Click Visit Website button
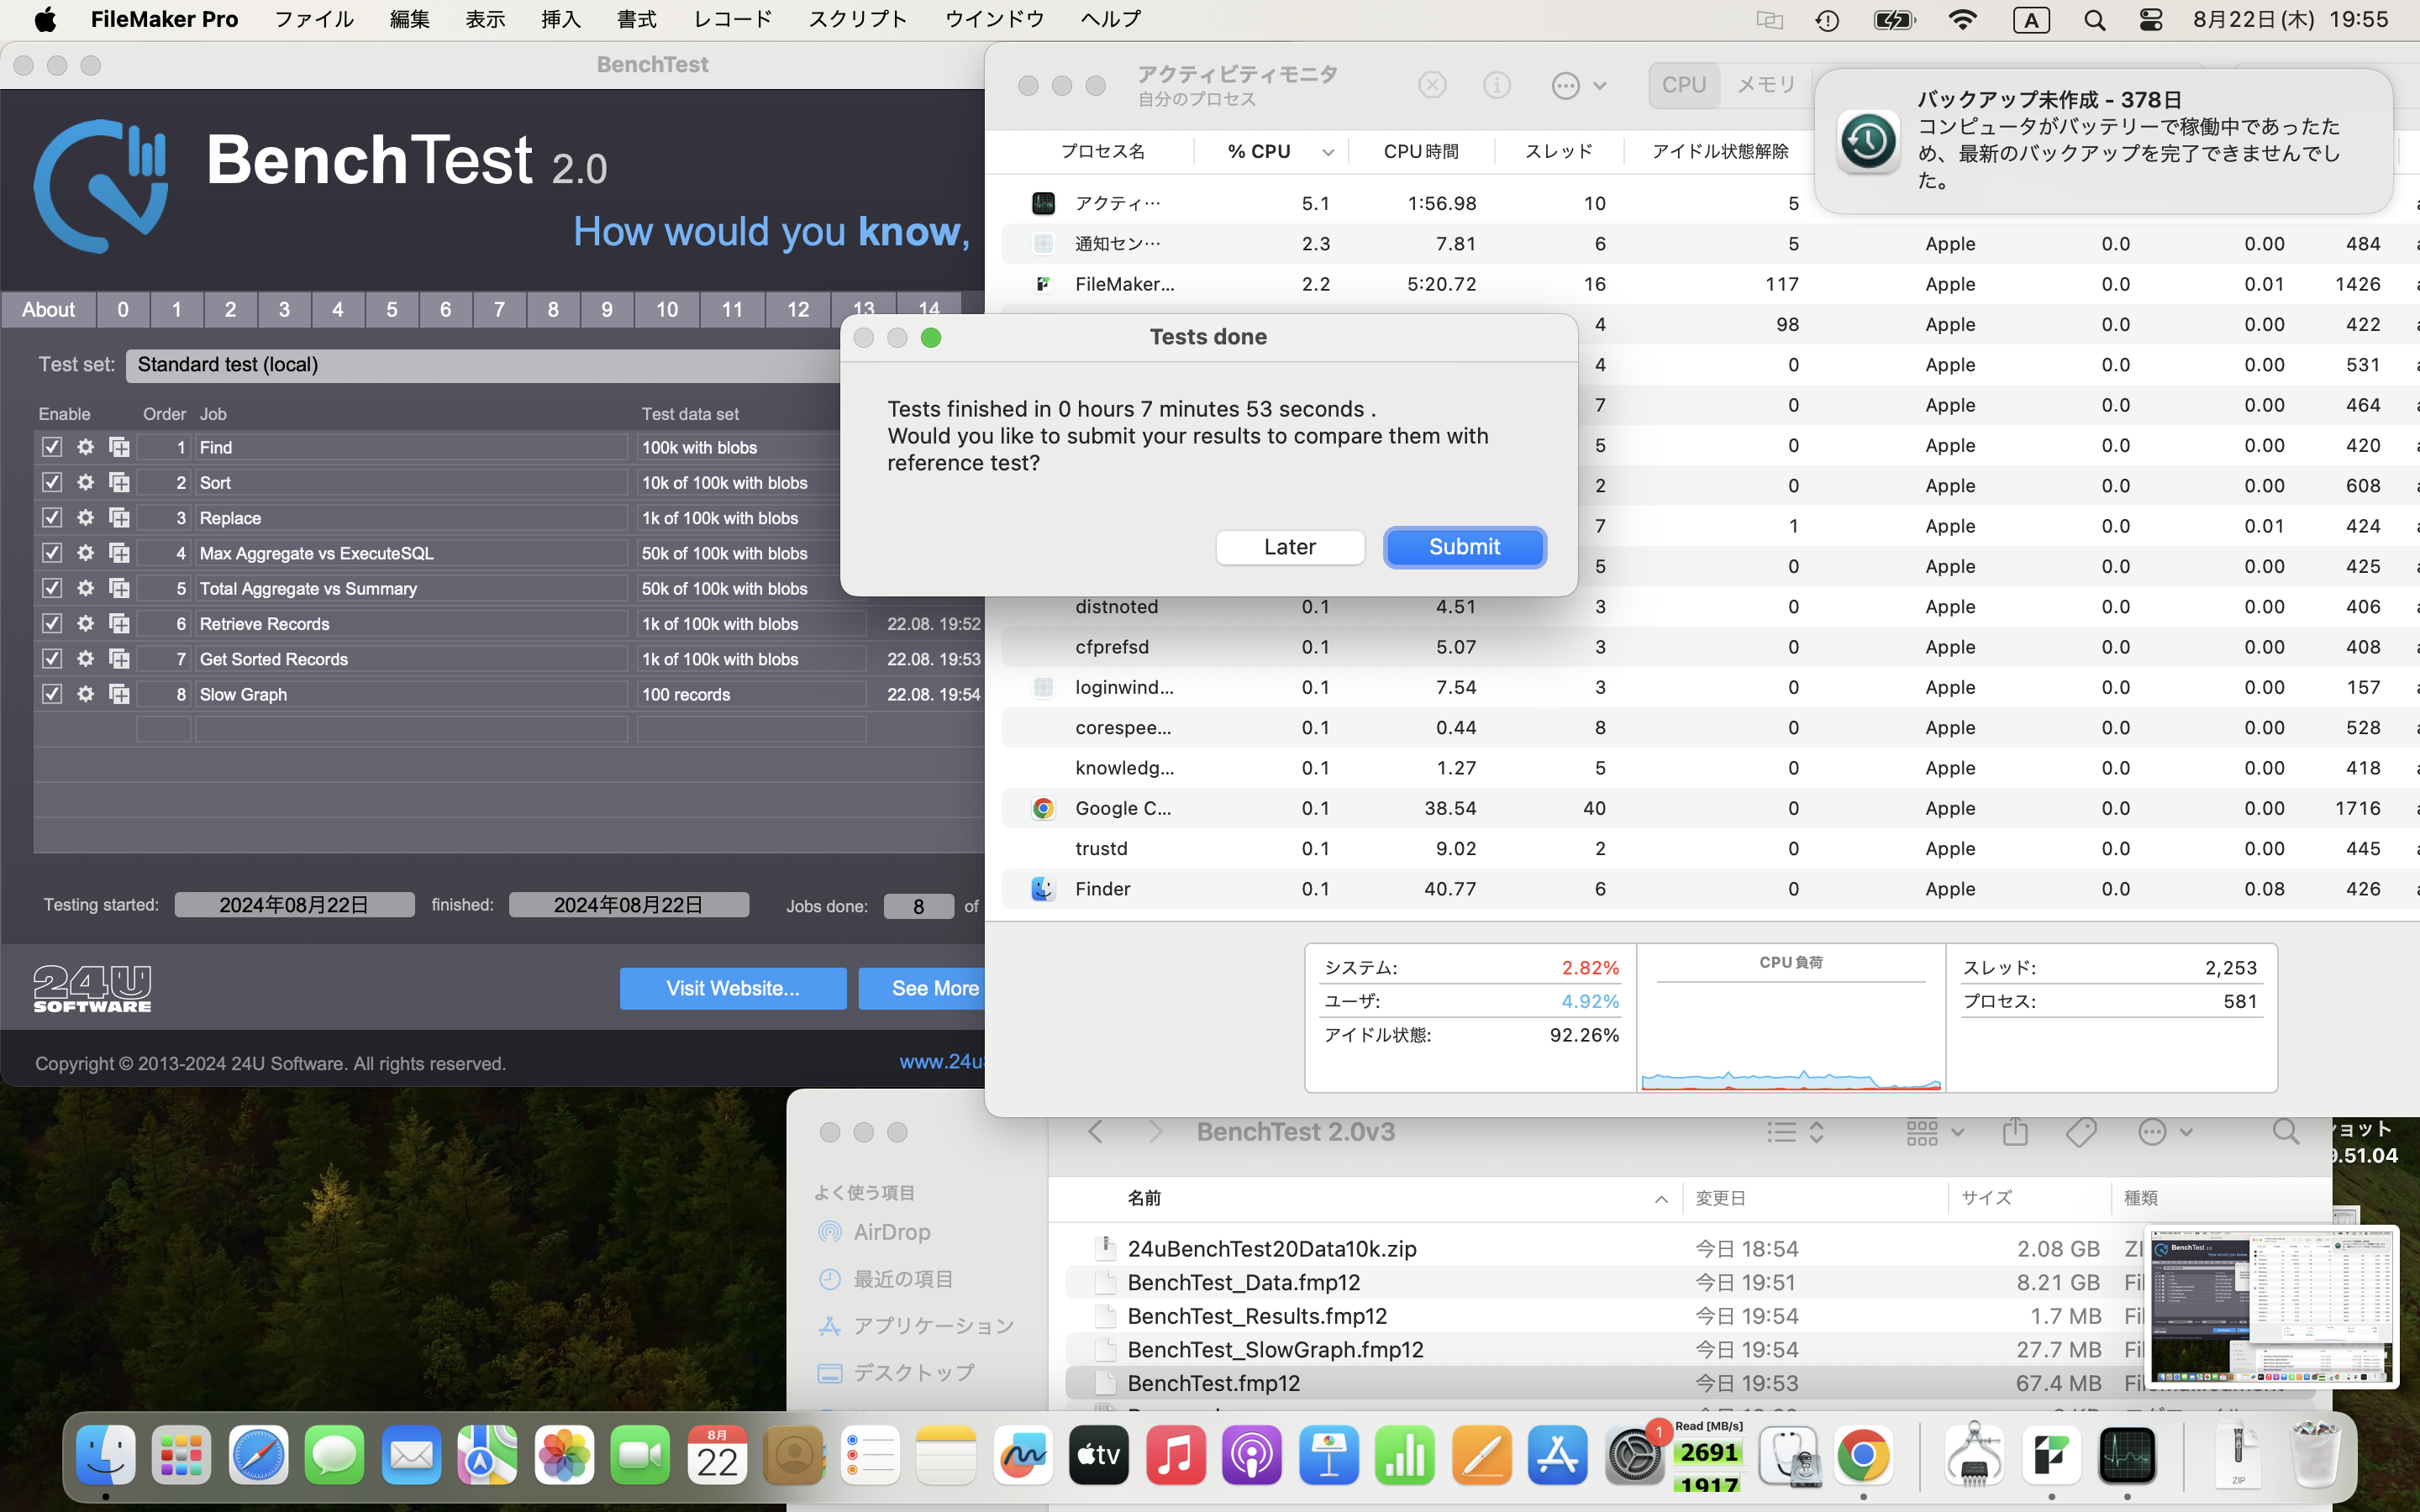Image resolution: width=2420 pixels, height=1512 pixels. point(733,988)
